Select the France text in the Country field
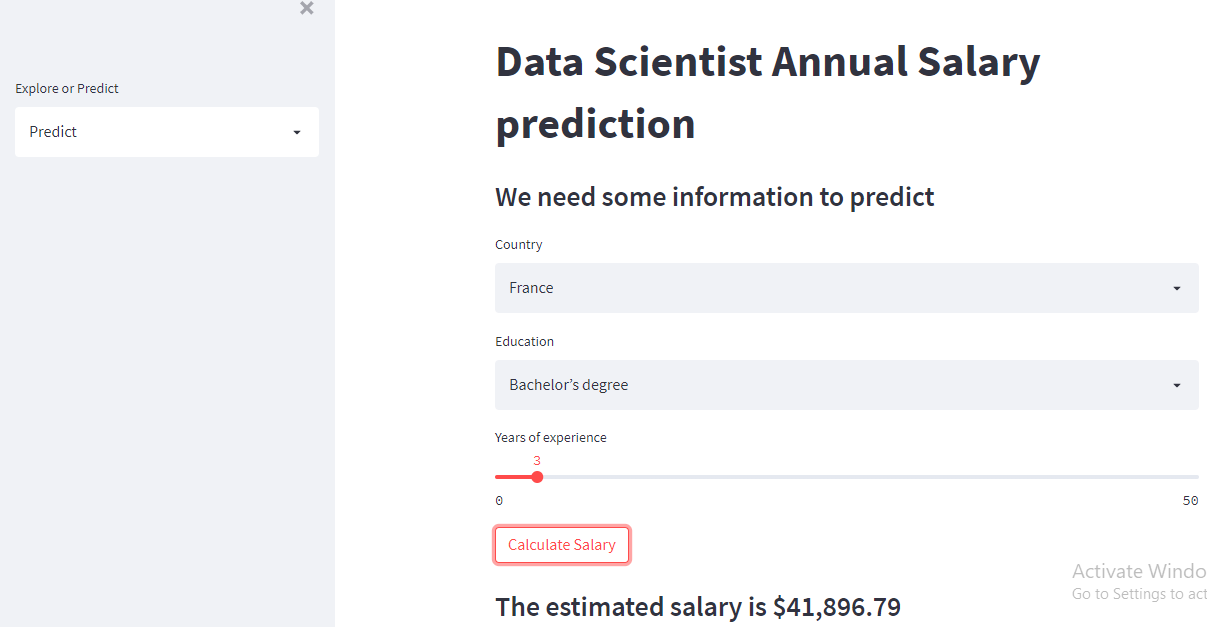Screen dimensions: 1207x627 [531, 287]
